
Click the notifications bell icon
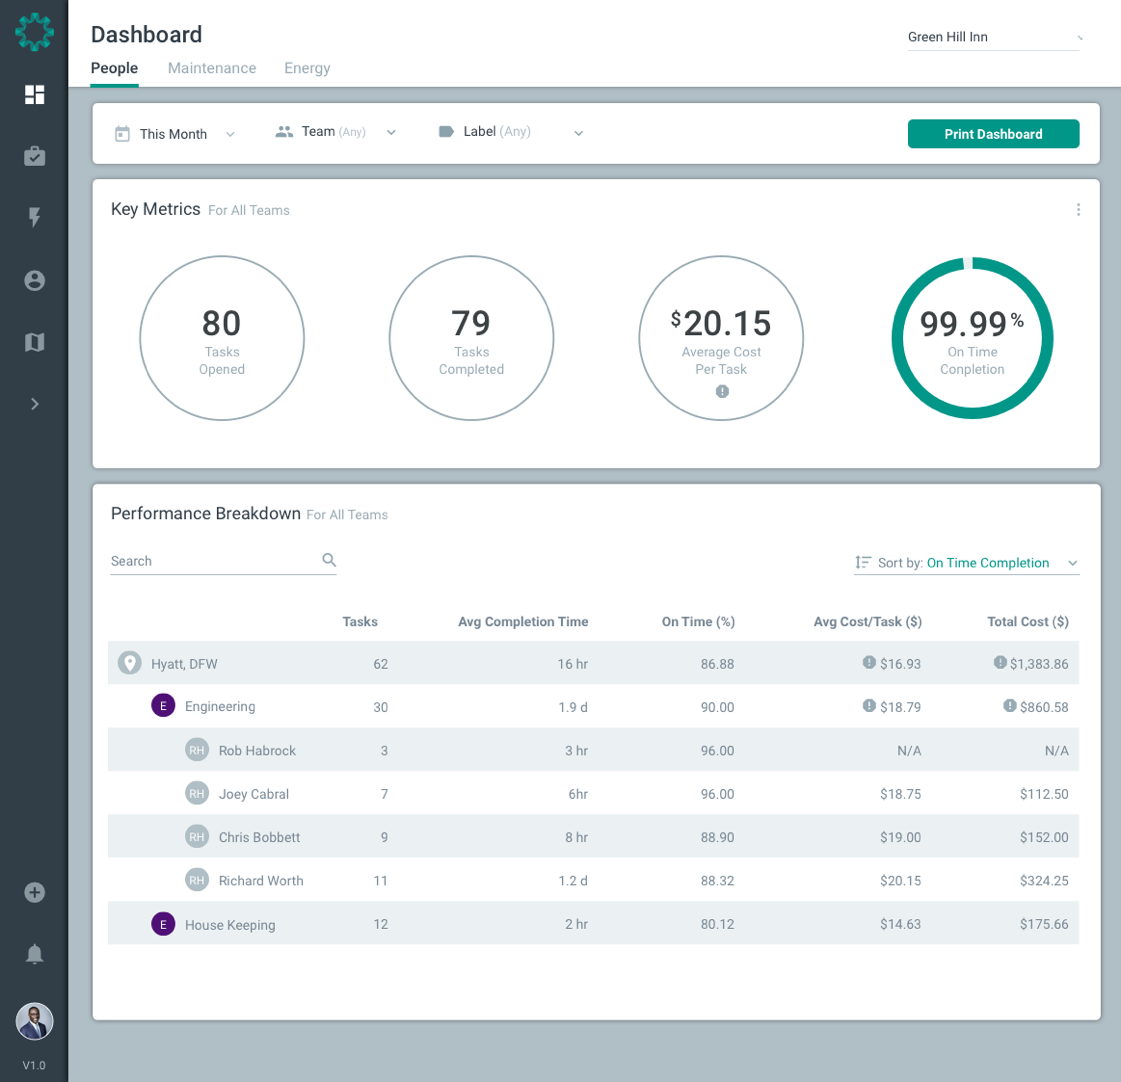(34, 954)
